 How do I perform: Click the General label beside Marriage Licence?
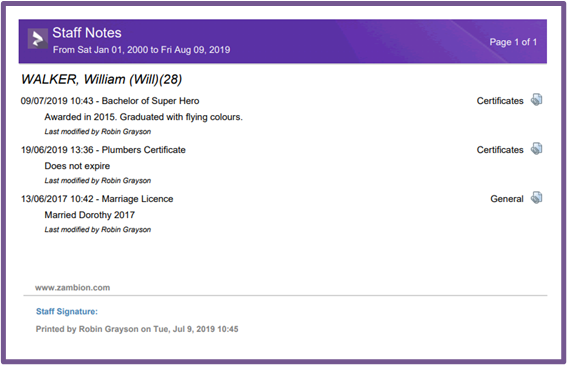coord(507,199)
